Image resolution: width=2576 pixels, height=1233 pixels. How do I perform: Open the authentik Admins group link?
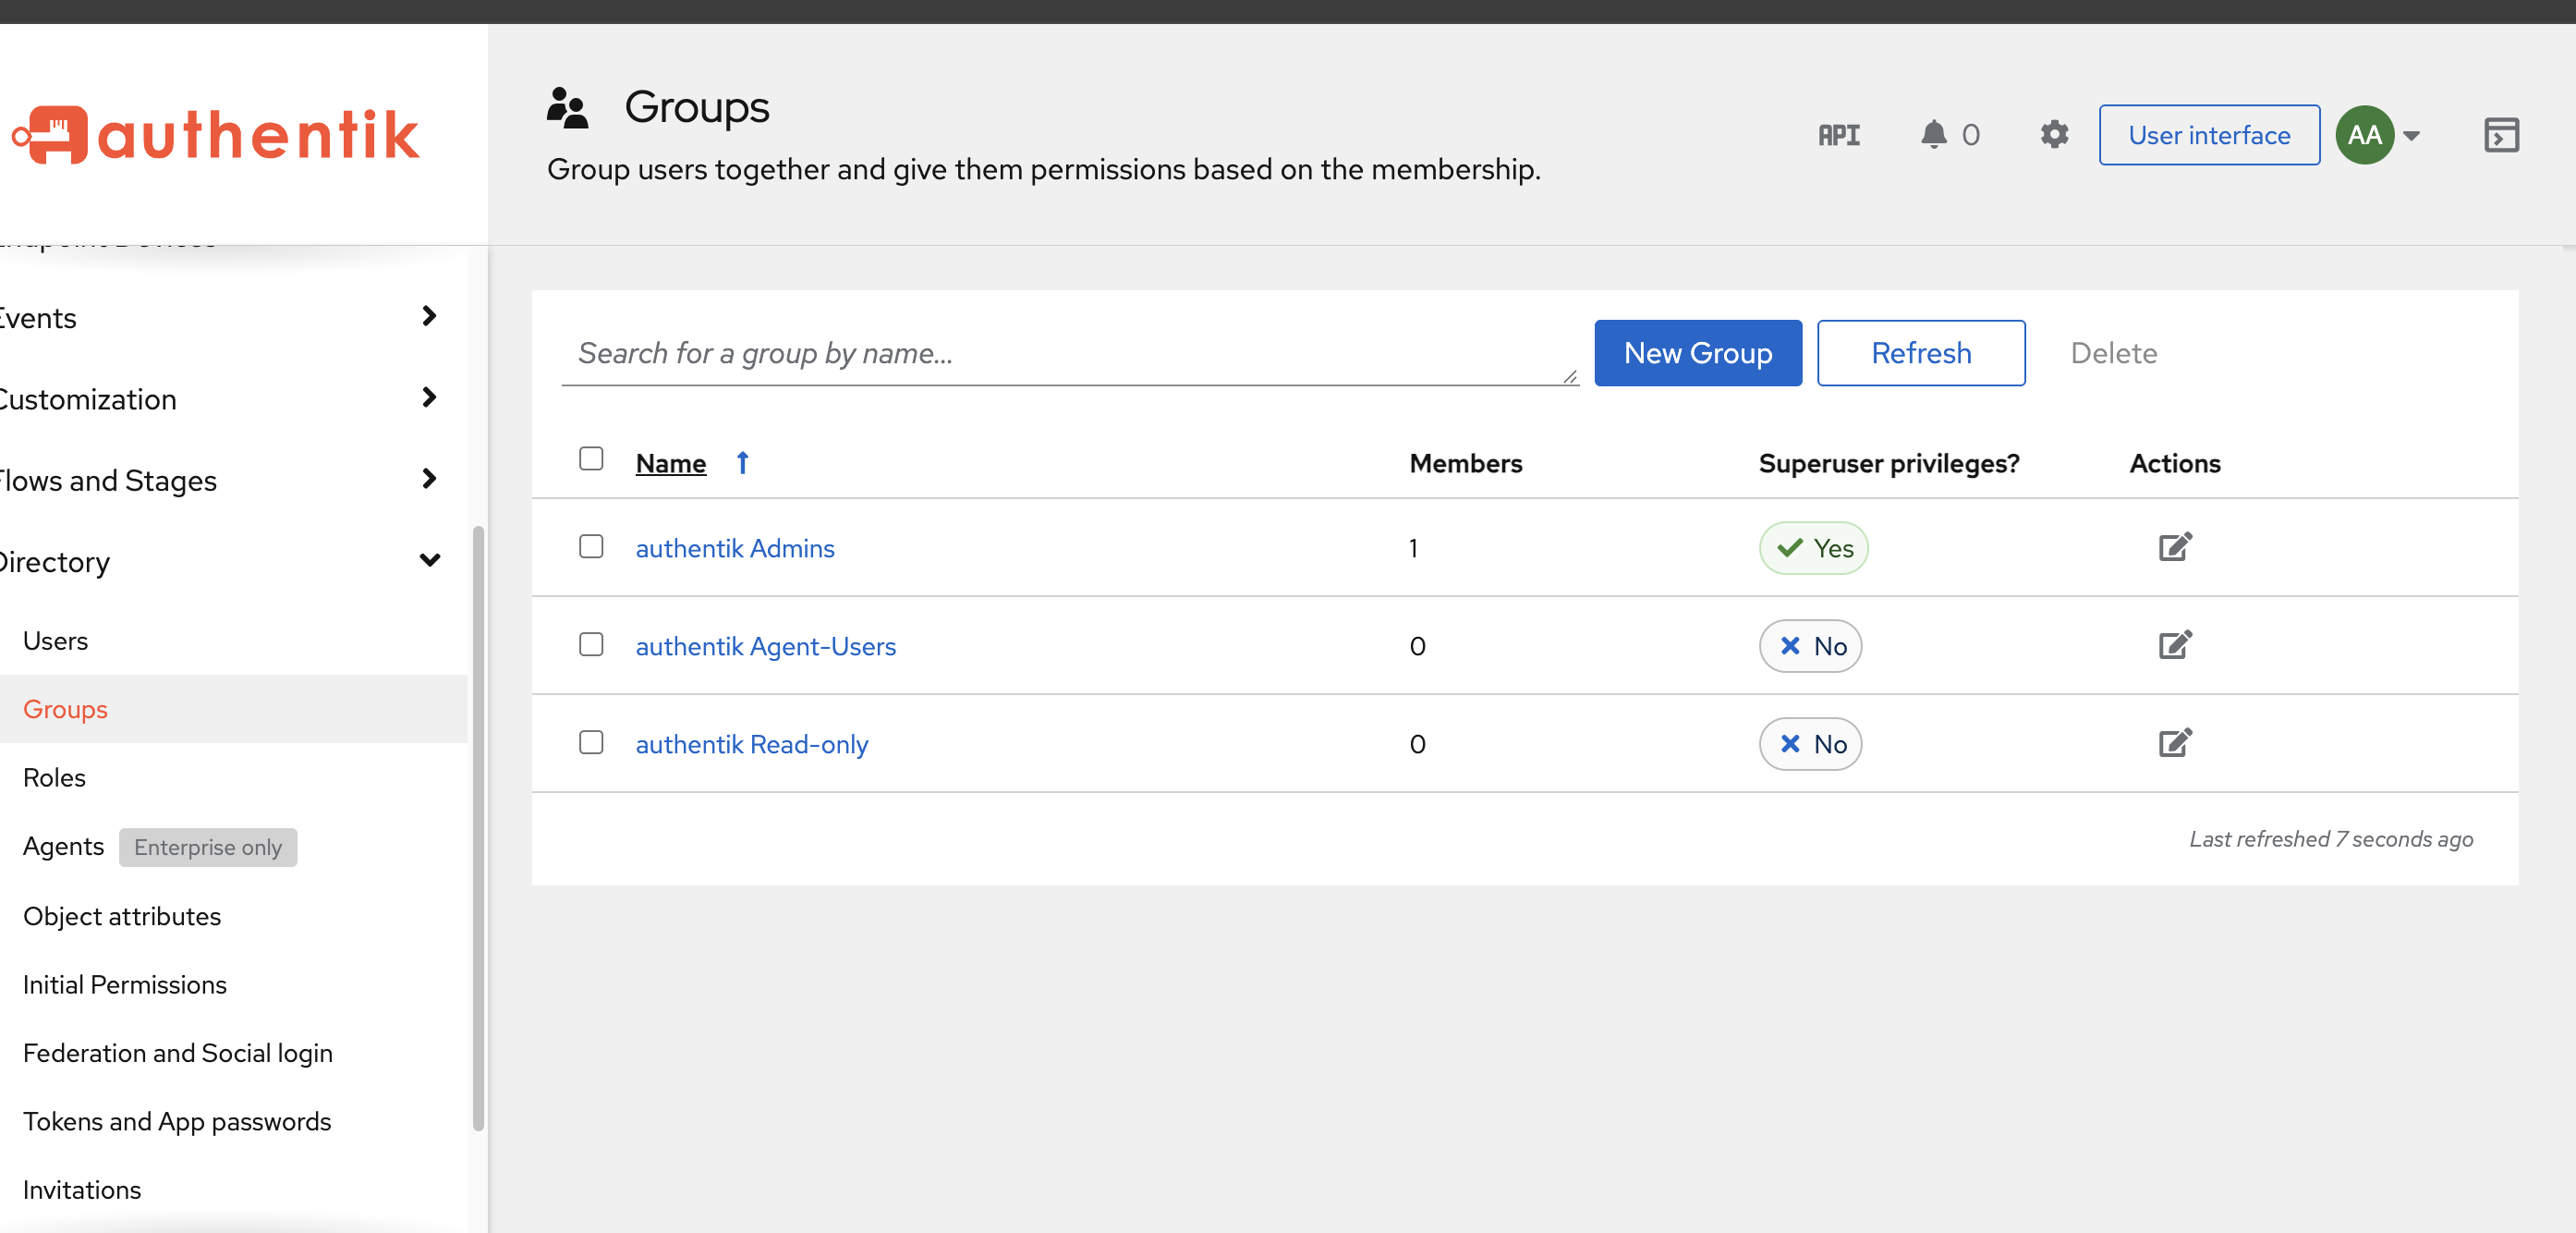[735, 548]
